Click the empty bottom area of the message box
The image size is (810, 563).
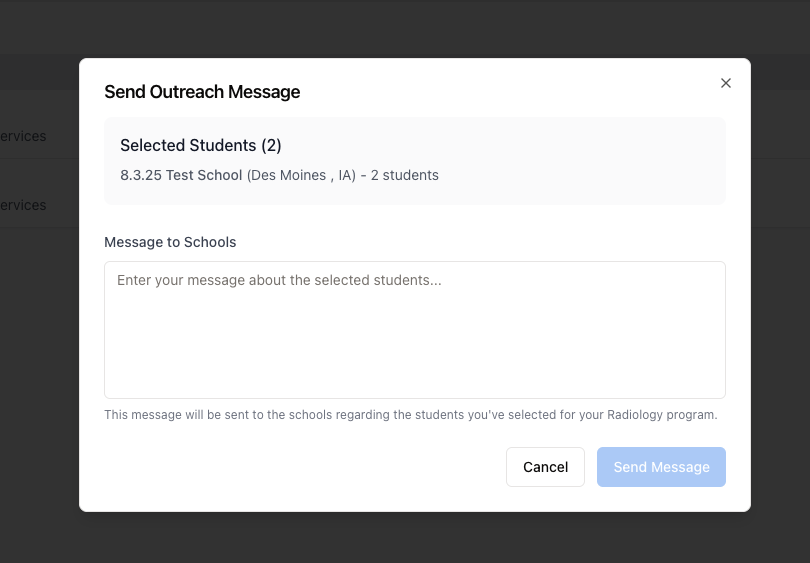tap(414, 375)
